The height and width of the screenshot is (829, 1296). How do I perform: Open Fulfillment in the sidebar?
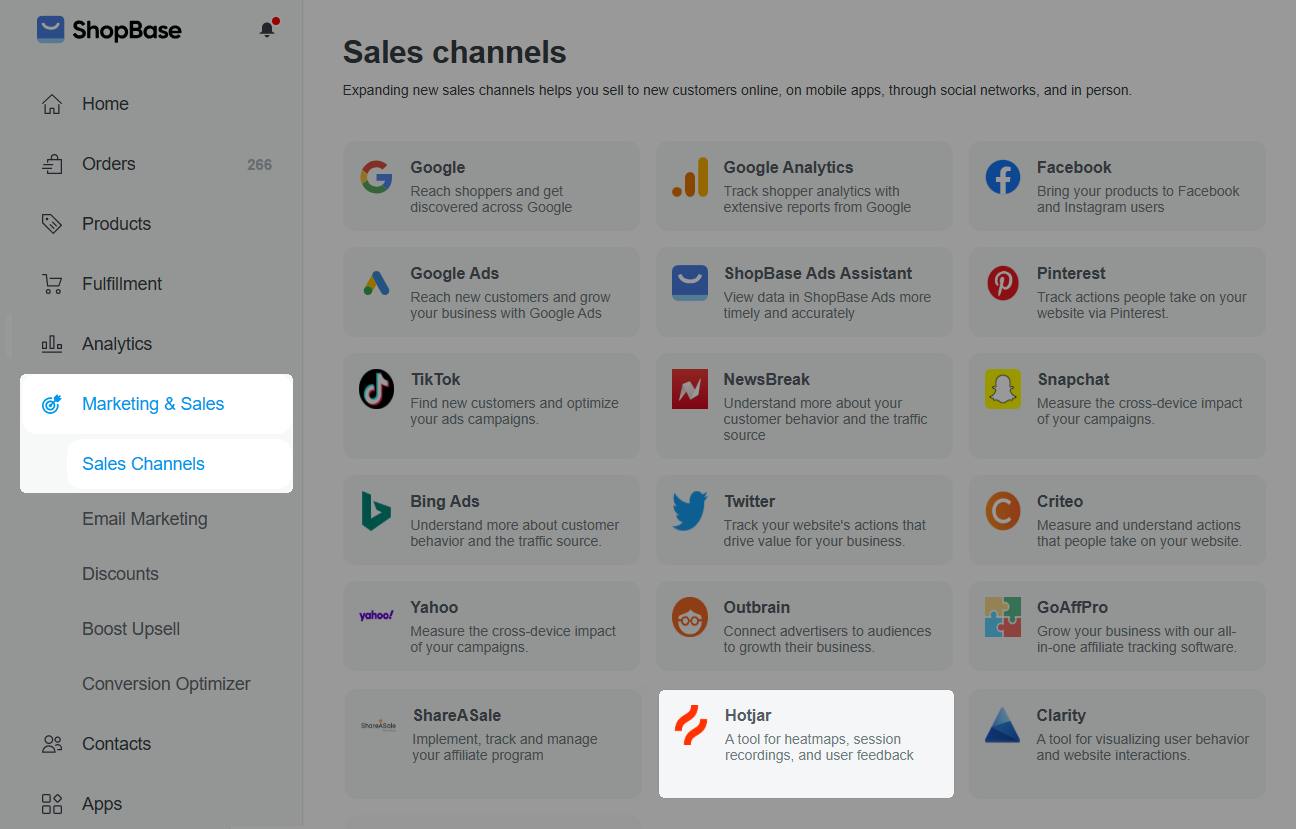click(122, 284)
